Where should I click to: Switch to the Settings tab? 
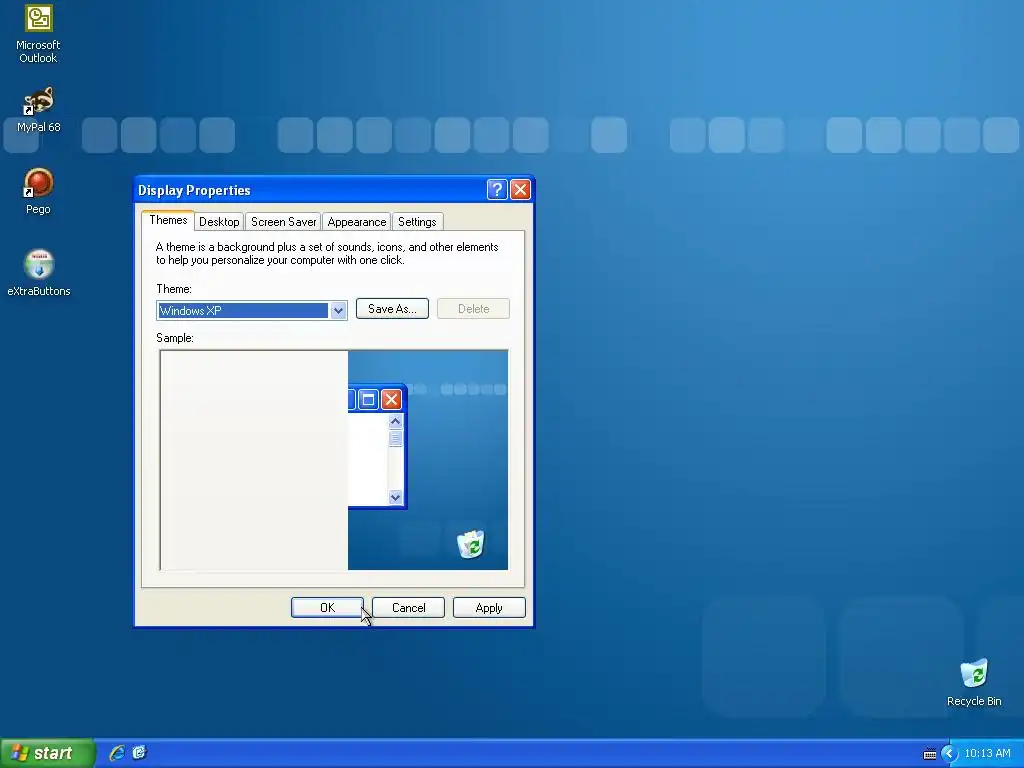(x=417, y=222)
